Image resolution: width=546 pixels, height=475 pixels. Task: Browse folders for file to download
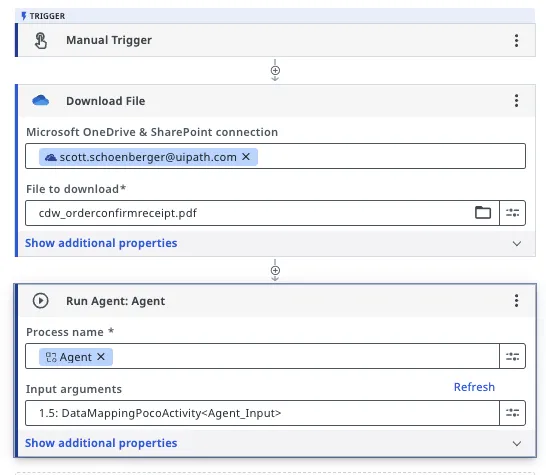(483, 212)
